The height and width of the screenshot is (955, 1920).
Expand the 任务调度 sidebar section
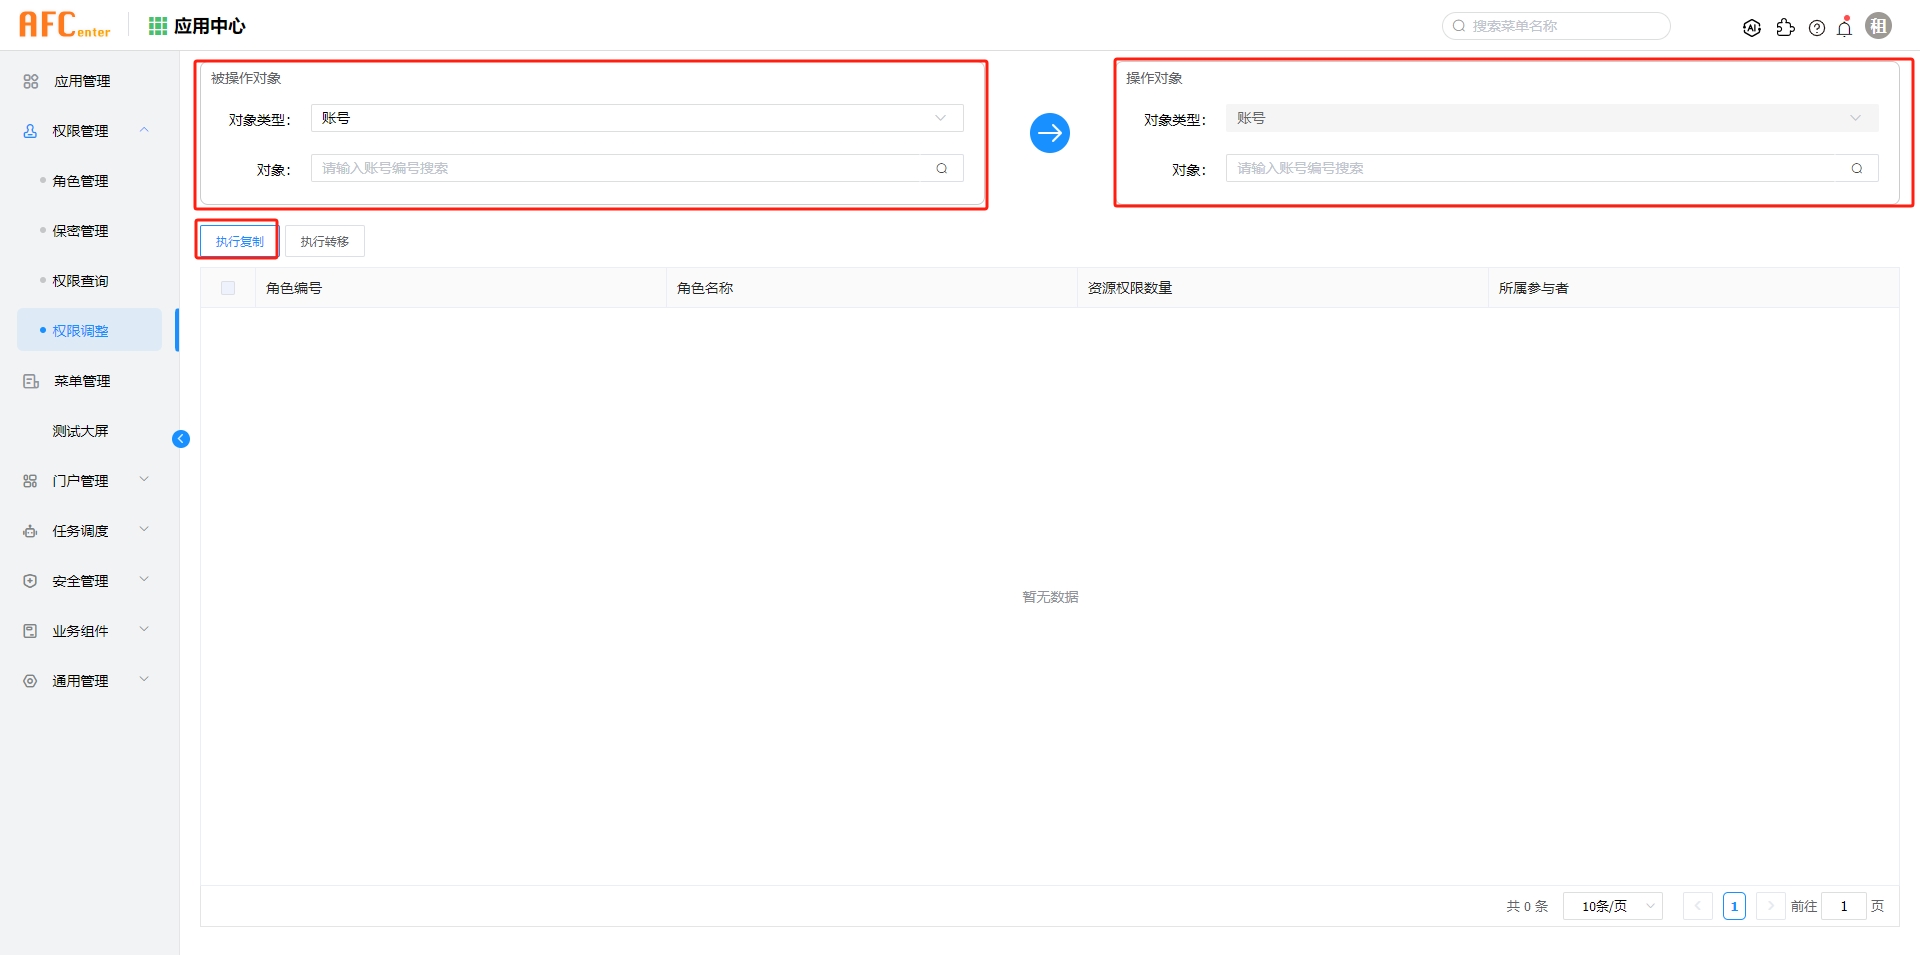point(143,530)
